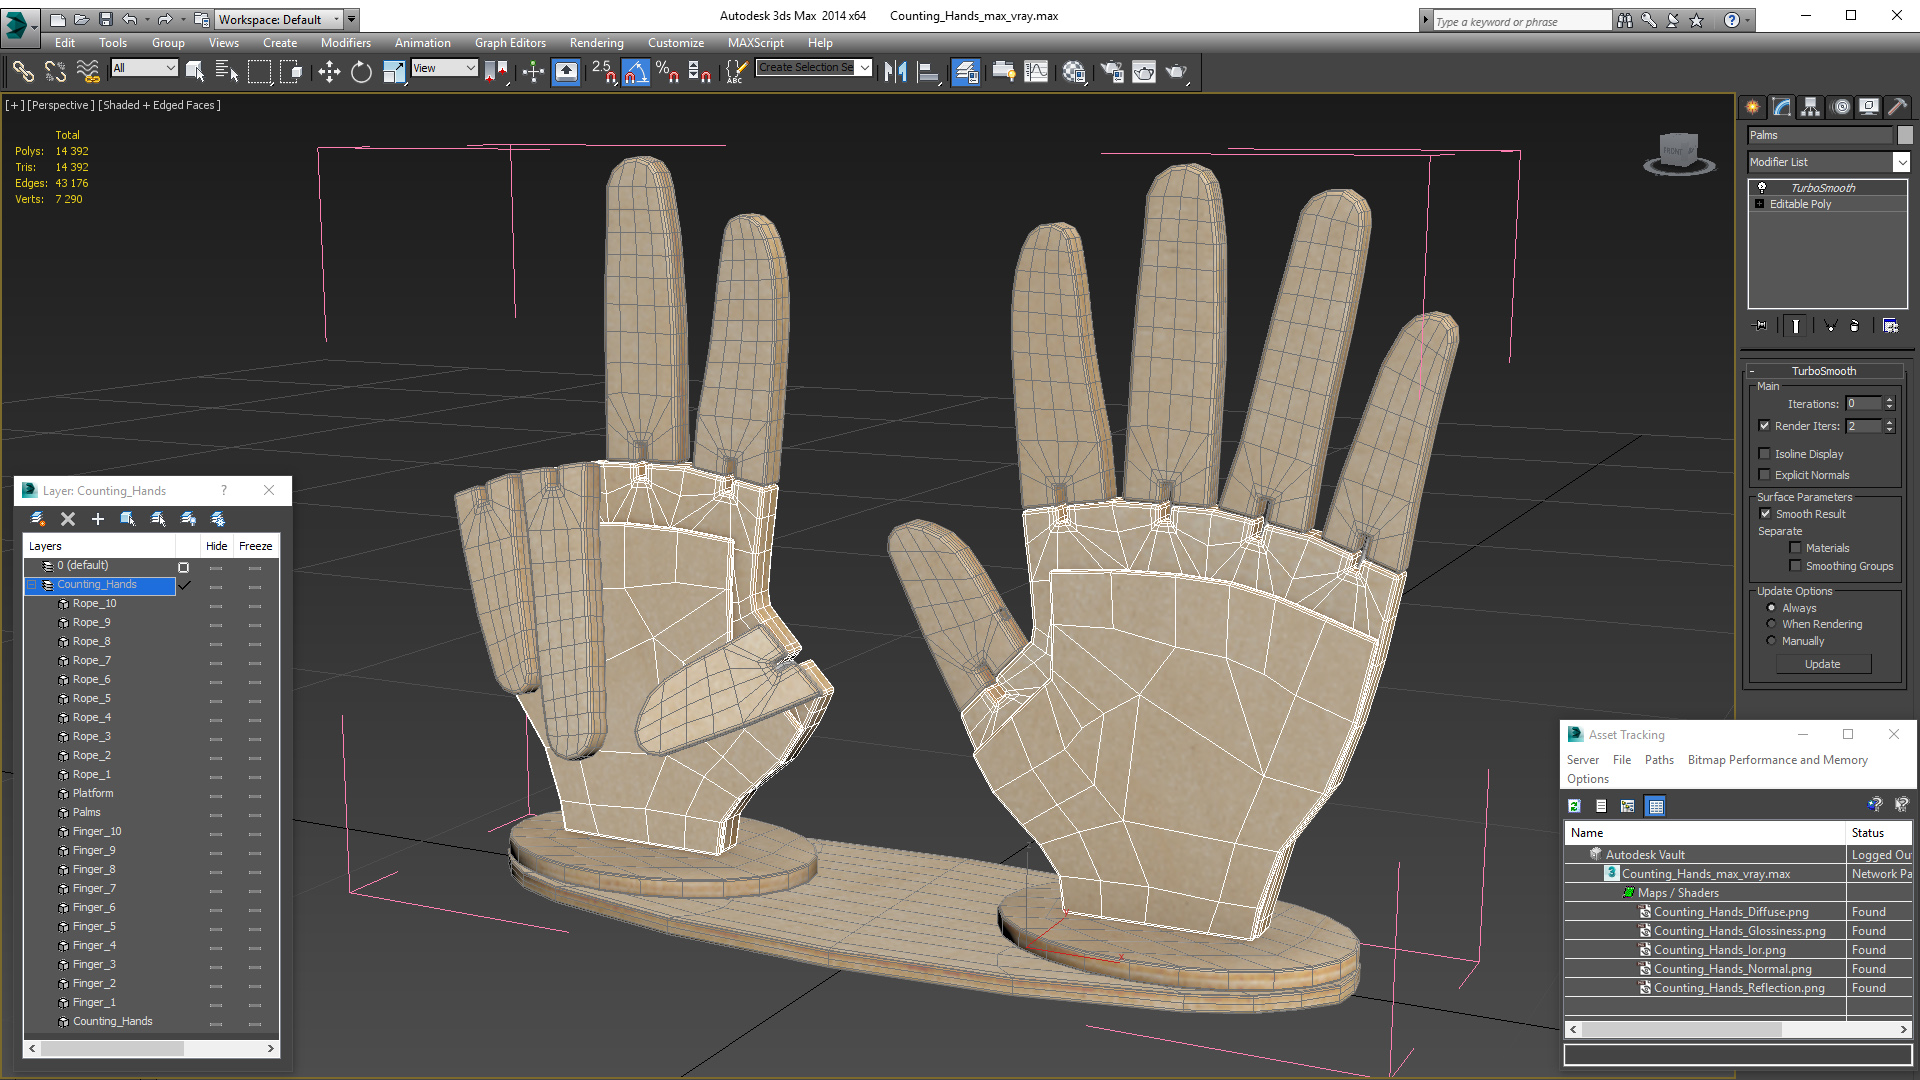Click the Palms object color swatch

[1905, 135]
